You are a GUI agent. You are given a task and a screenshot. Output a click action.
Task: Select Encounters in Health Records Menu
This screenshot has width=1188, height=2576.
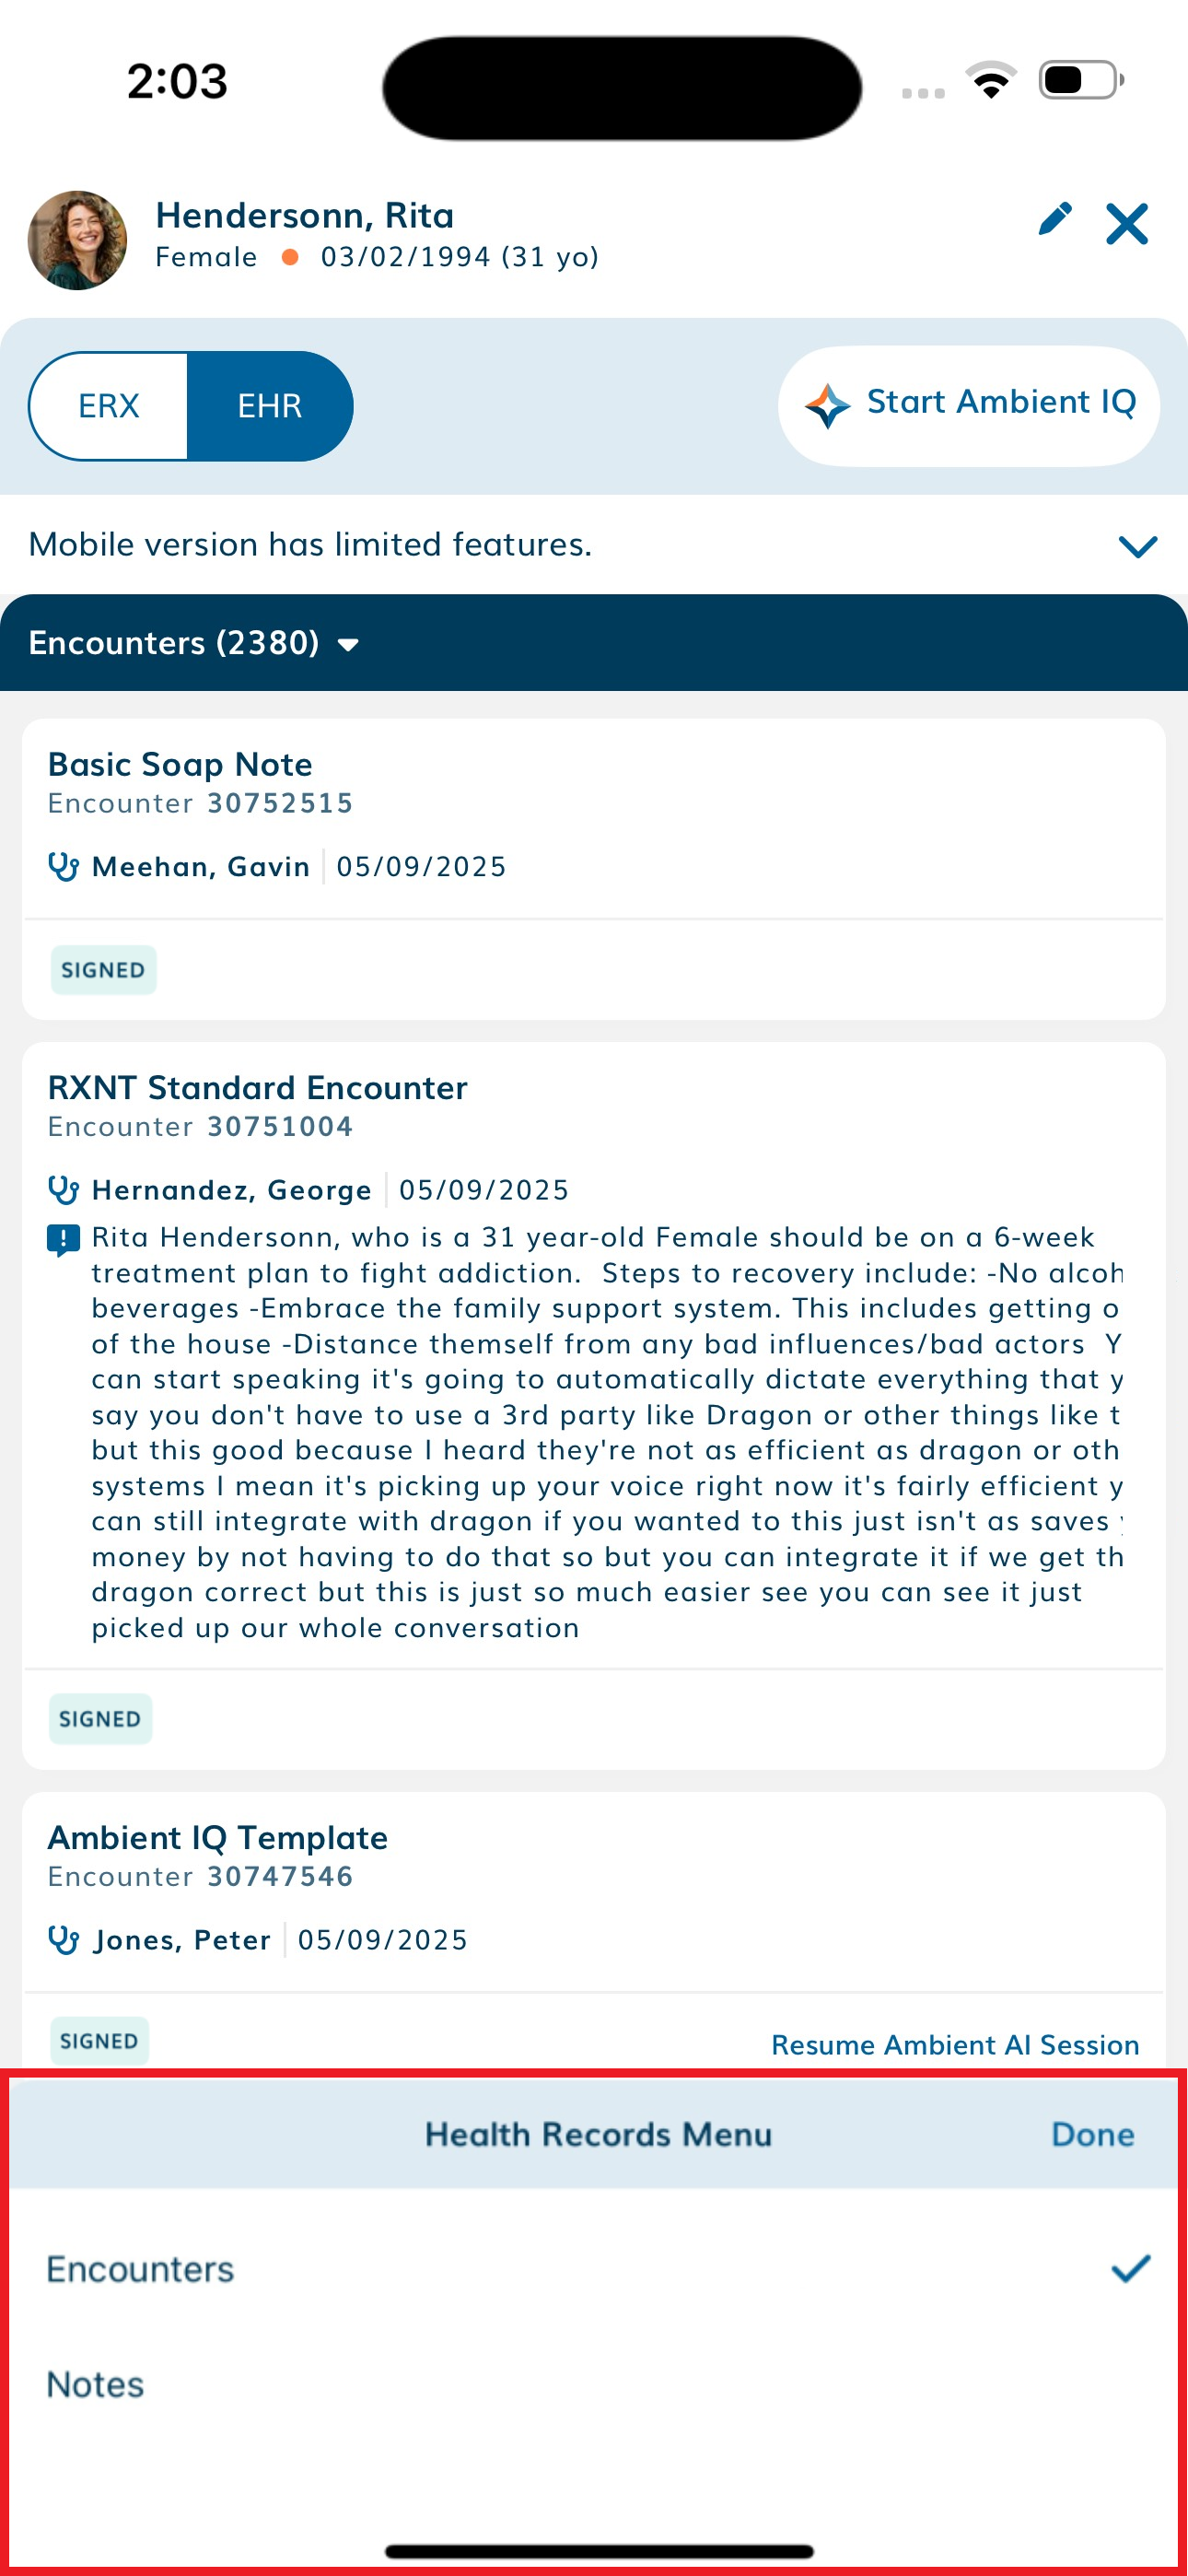click(x=594, y=2269)
